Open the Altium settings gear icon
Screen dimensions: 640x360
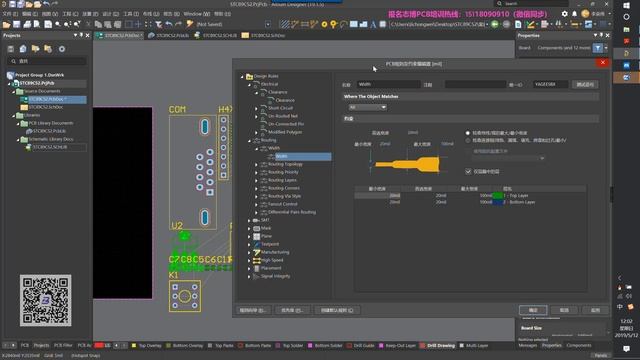(x=564, y=14)
